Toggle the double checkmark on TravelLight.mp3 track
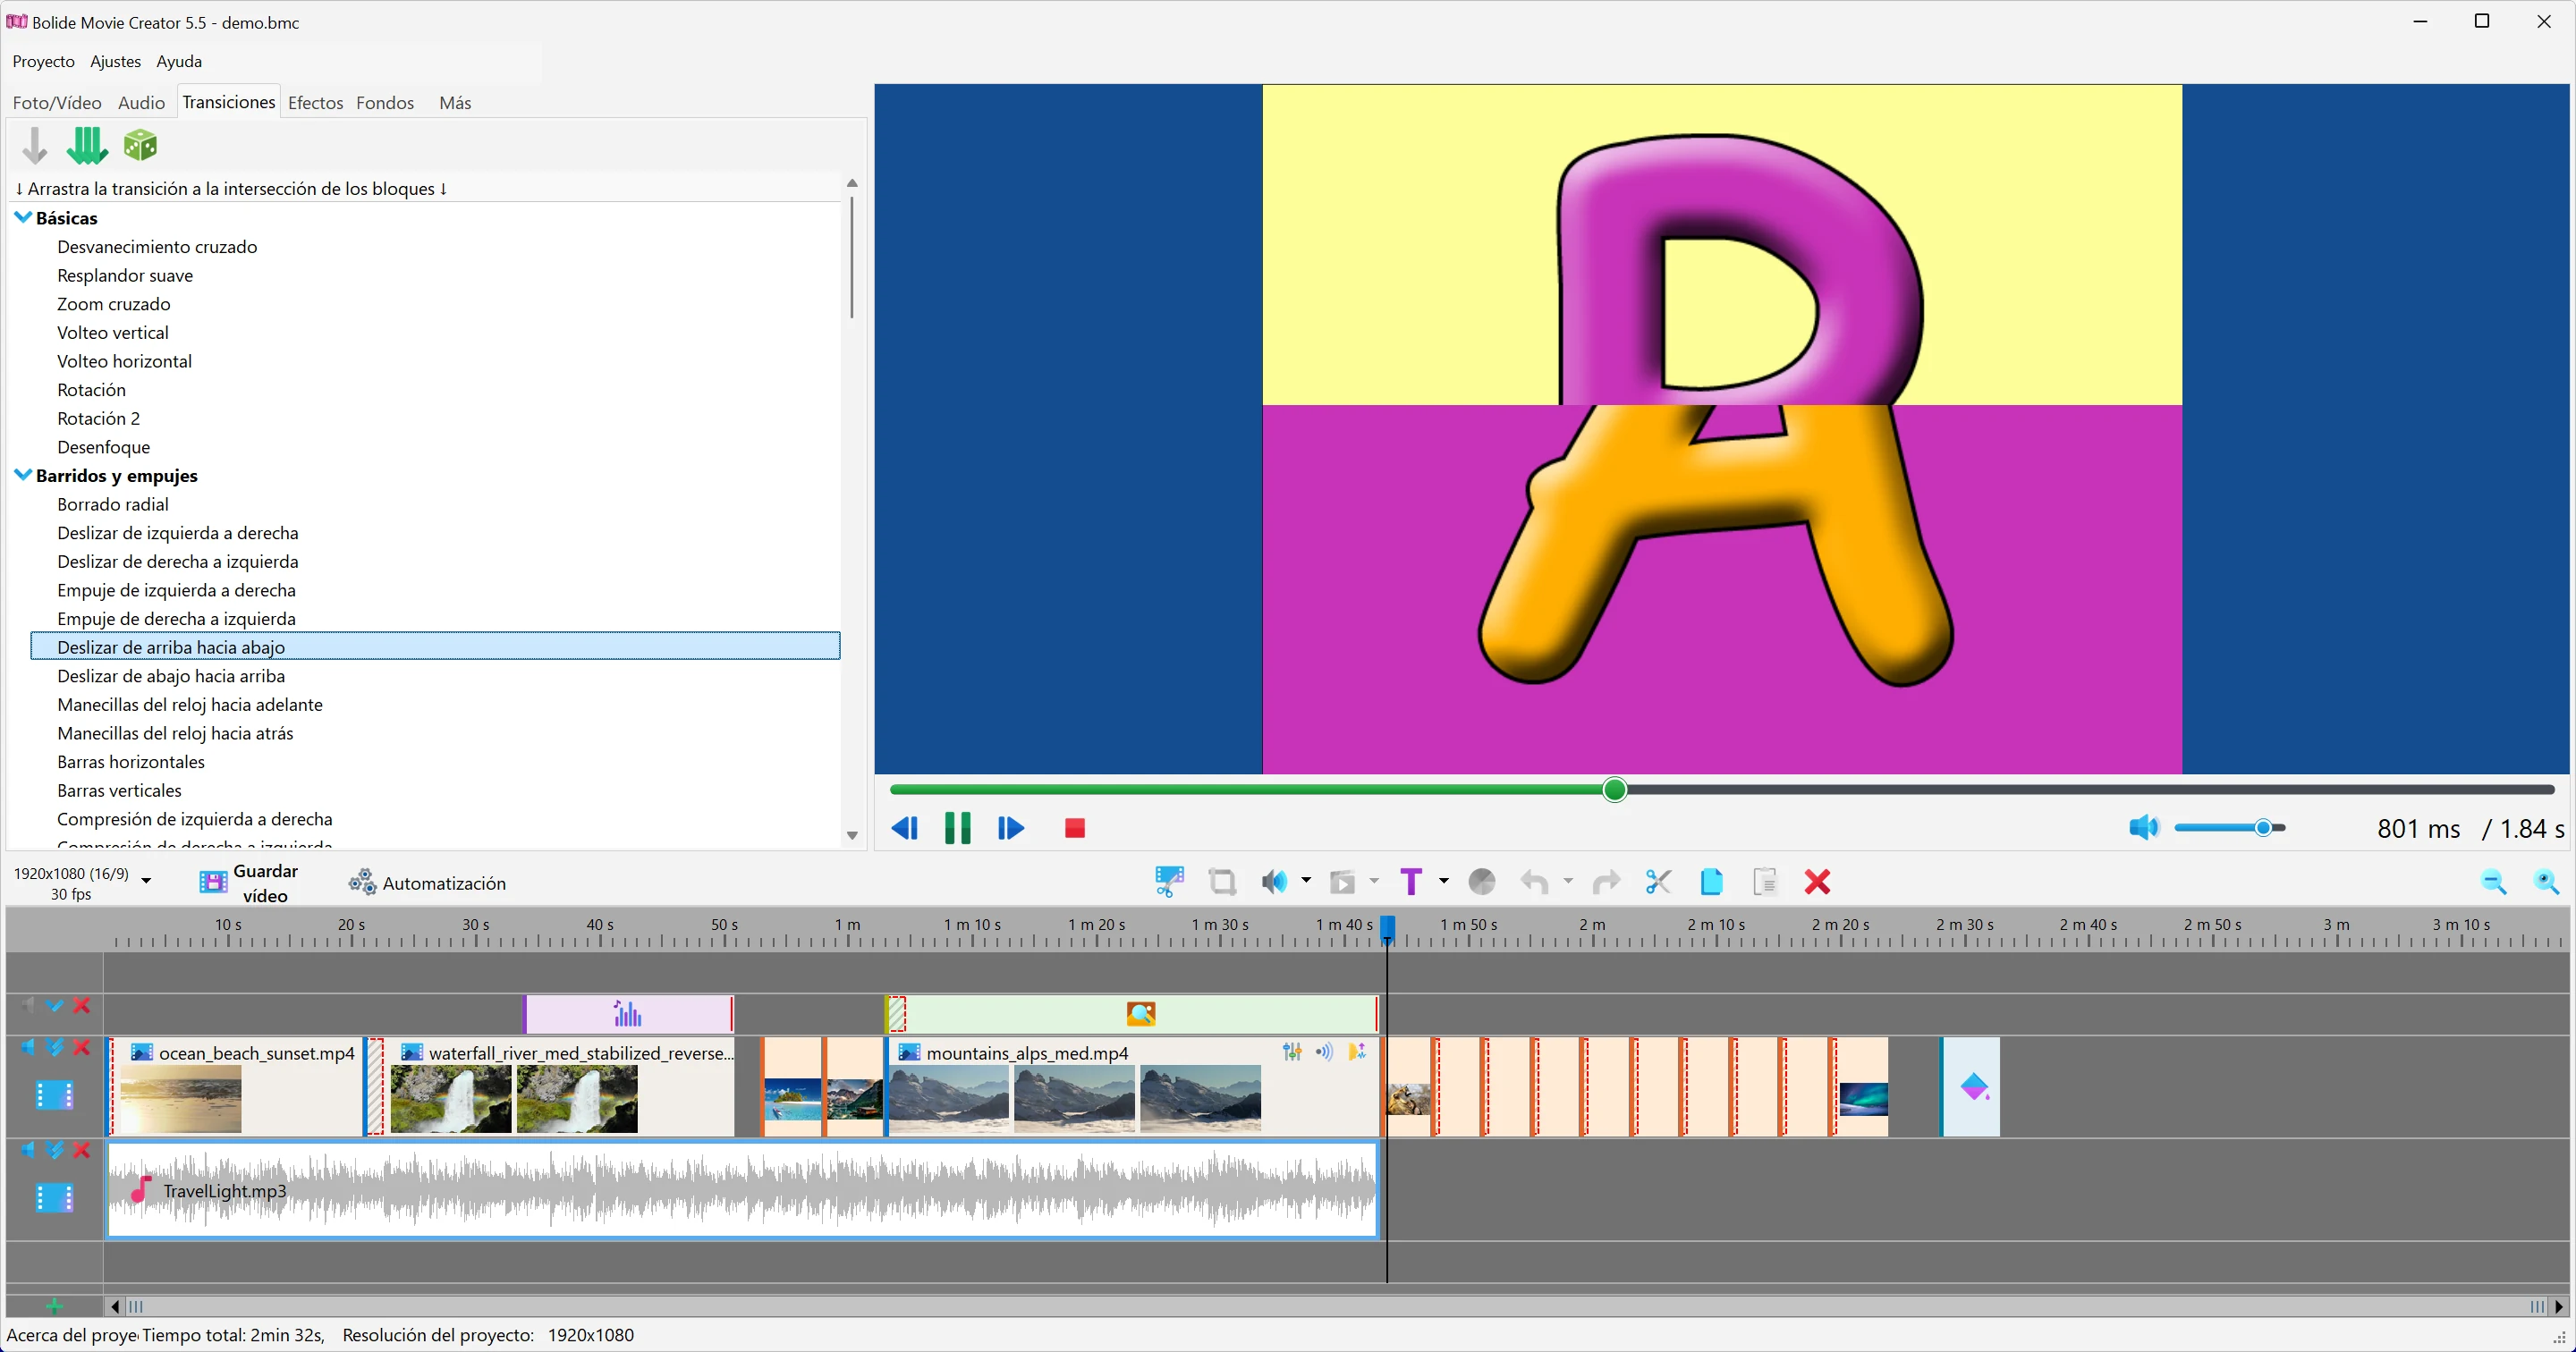This screenshot has height=1352, width=2576. click(x=55, y=1150)
